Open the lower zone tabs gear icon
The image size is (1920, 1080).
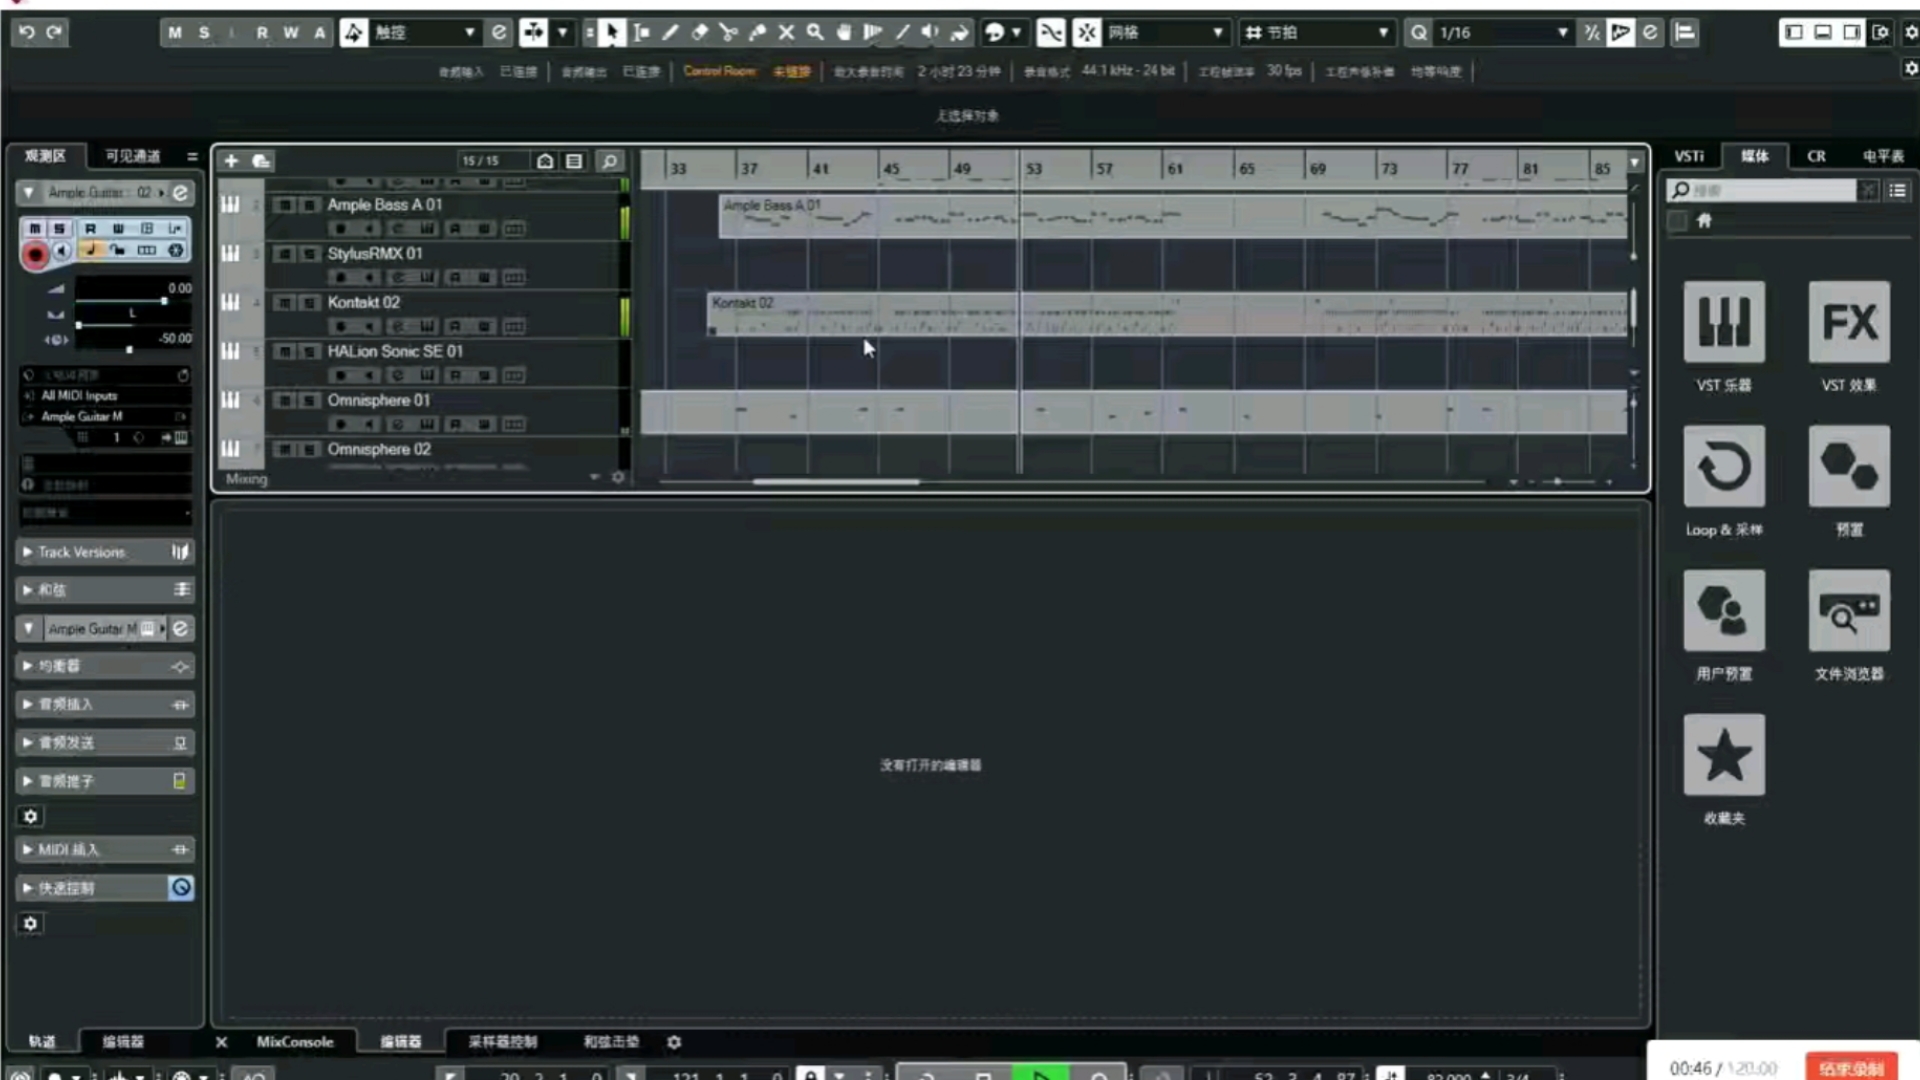pos(674,1042)
